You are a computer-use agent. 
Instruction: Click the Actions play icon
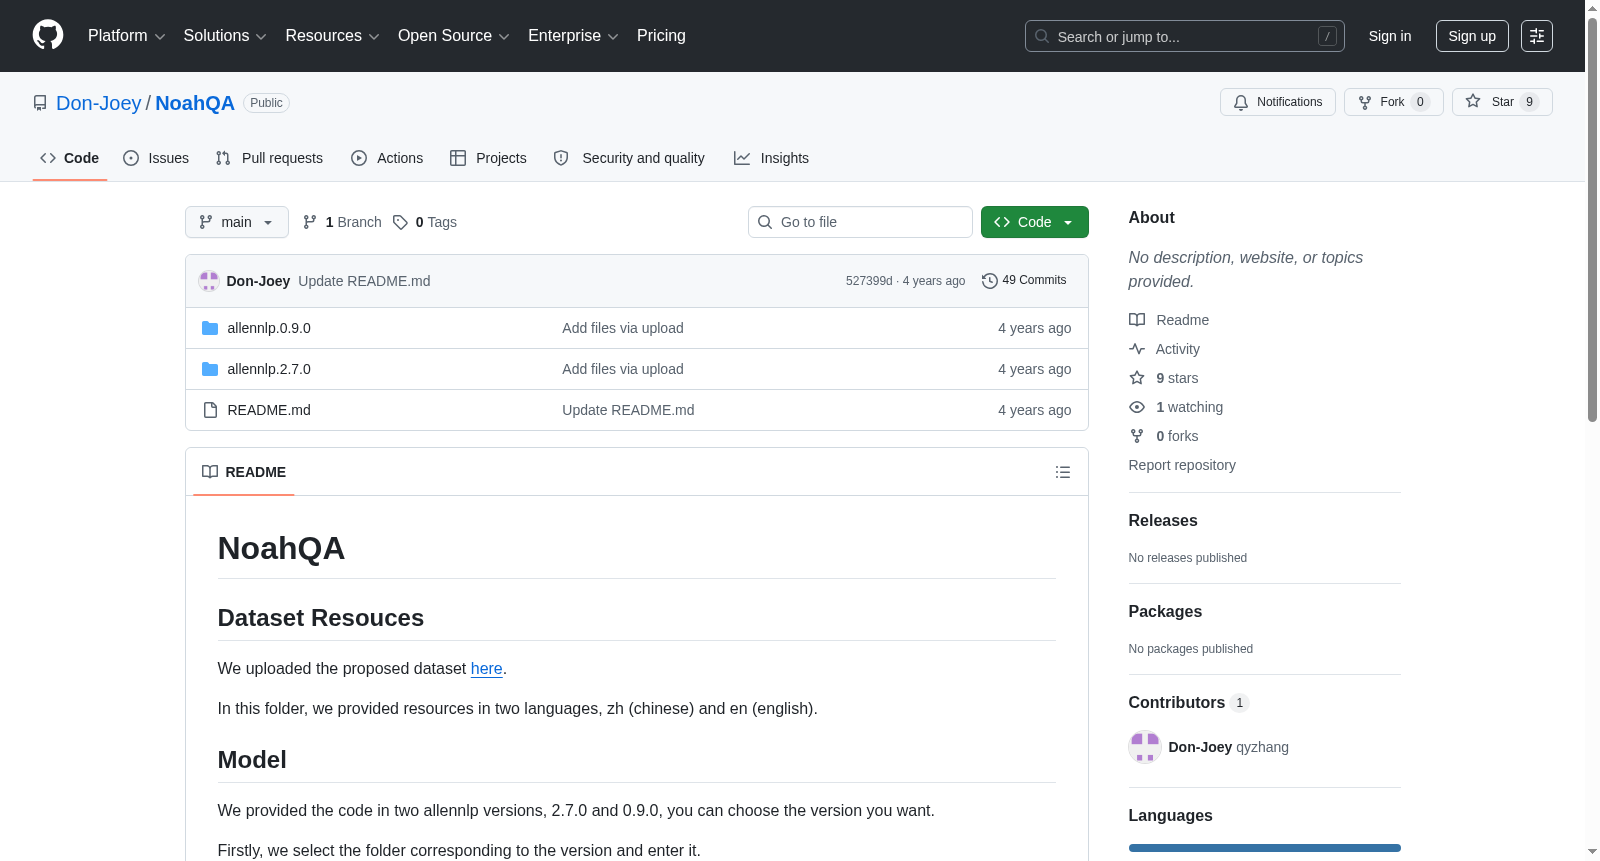359,158
